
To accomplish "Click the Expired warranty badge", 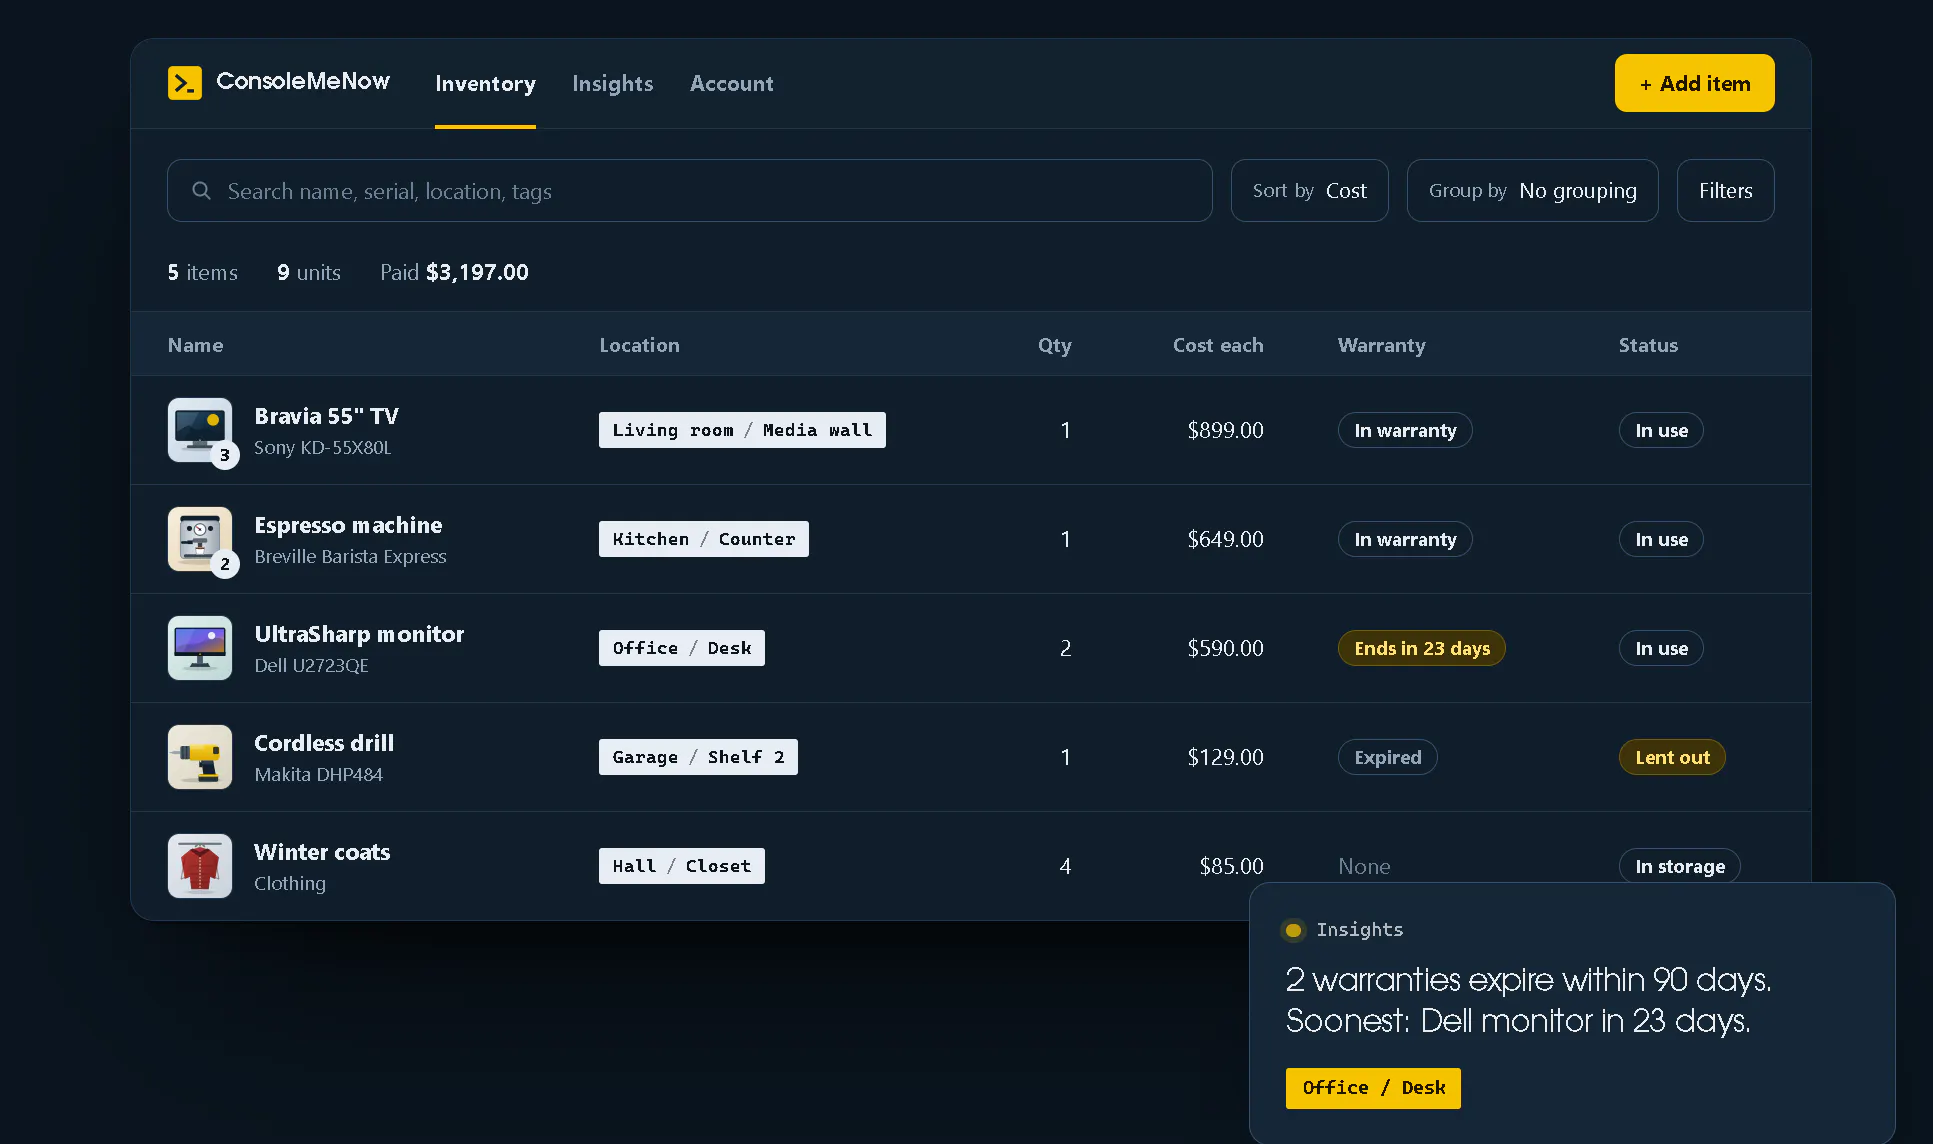I will (1387, 757).
